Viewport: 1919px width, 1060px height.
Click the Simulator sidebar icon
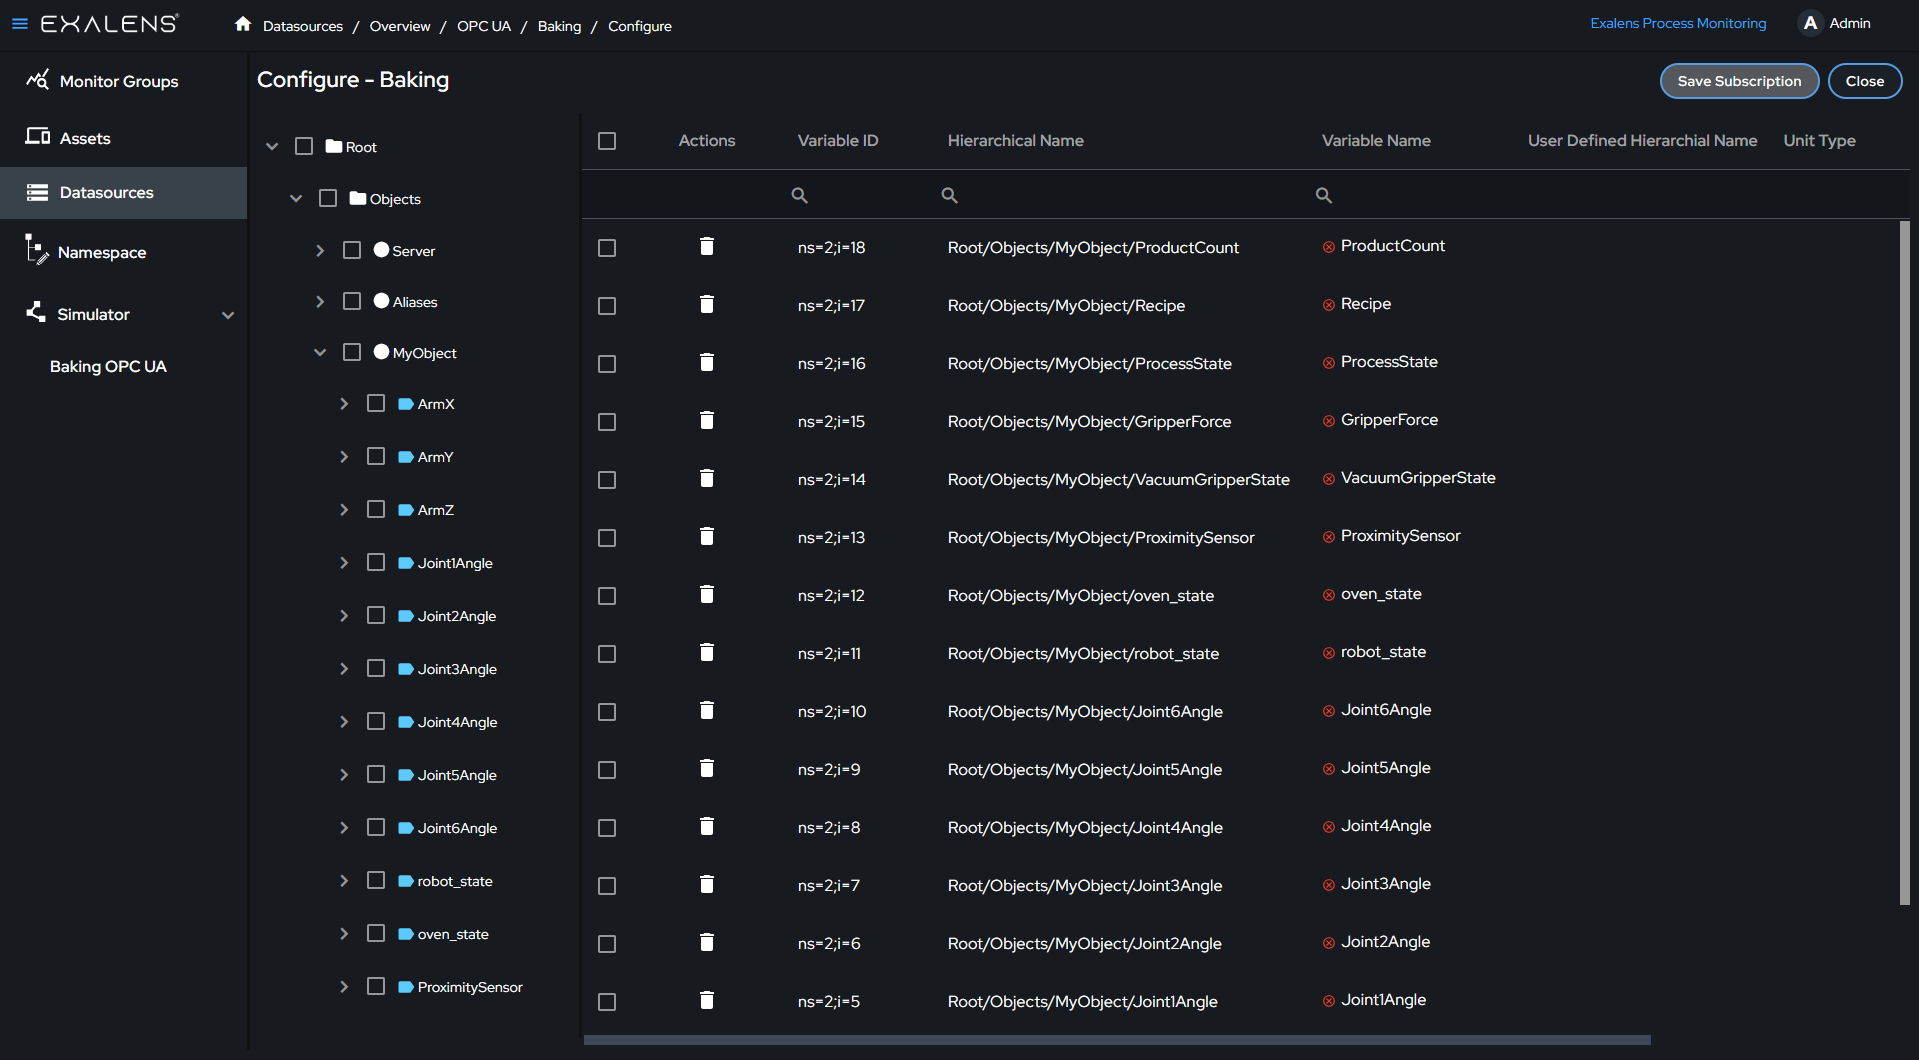36,312
